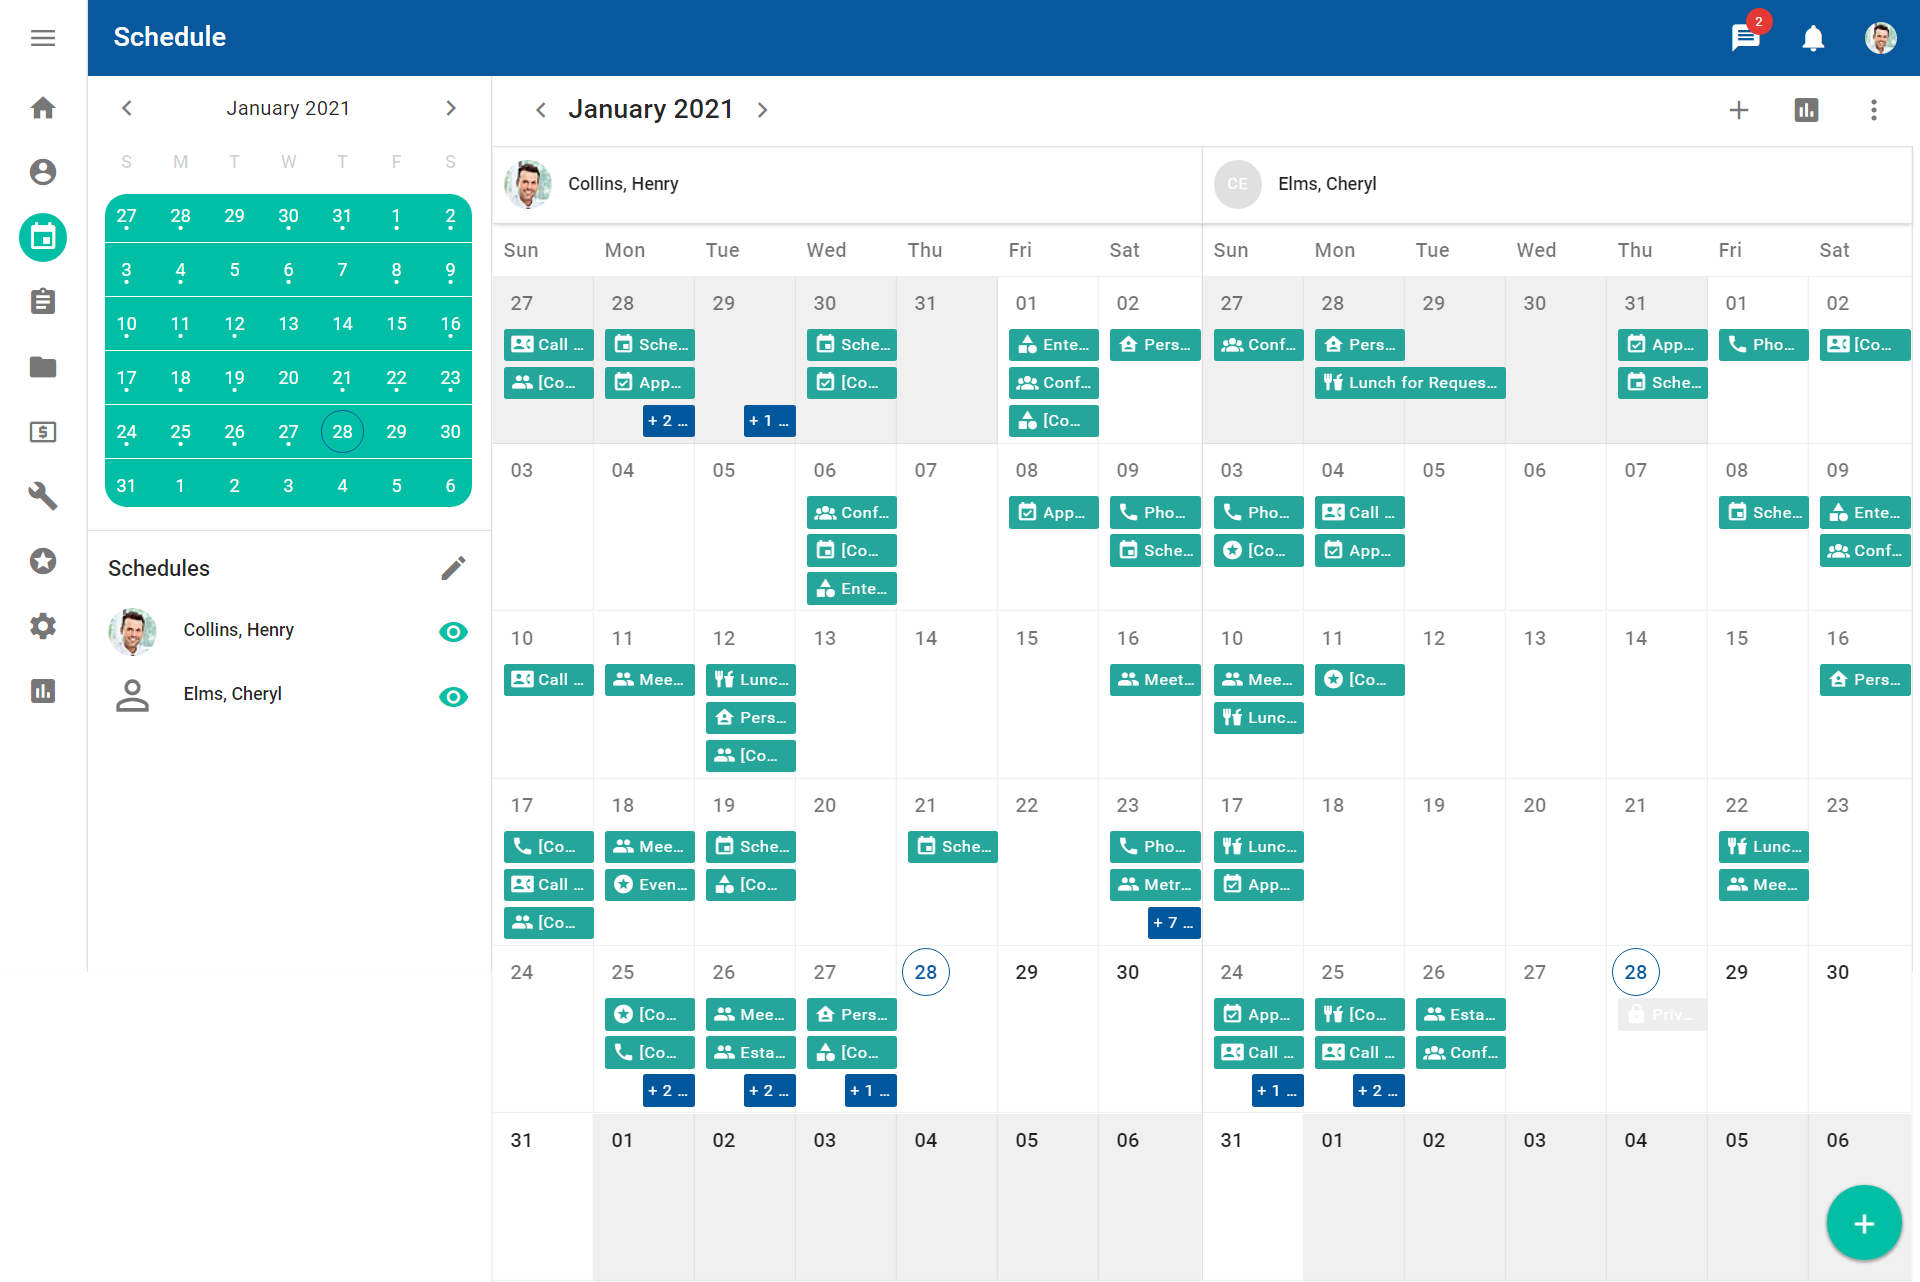Image resolution: width=1920 pixels, height=1282 pixels.
Task: Select the folder/documents icon in sidebar
Action: (42, 367)
